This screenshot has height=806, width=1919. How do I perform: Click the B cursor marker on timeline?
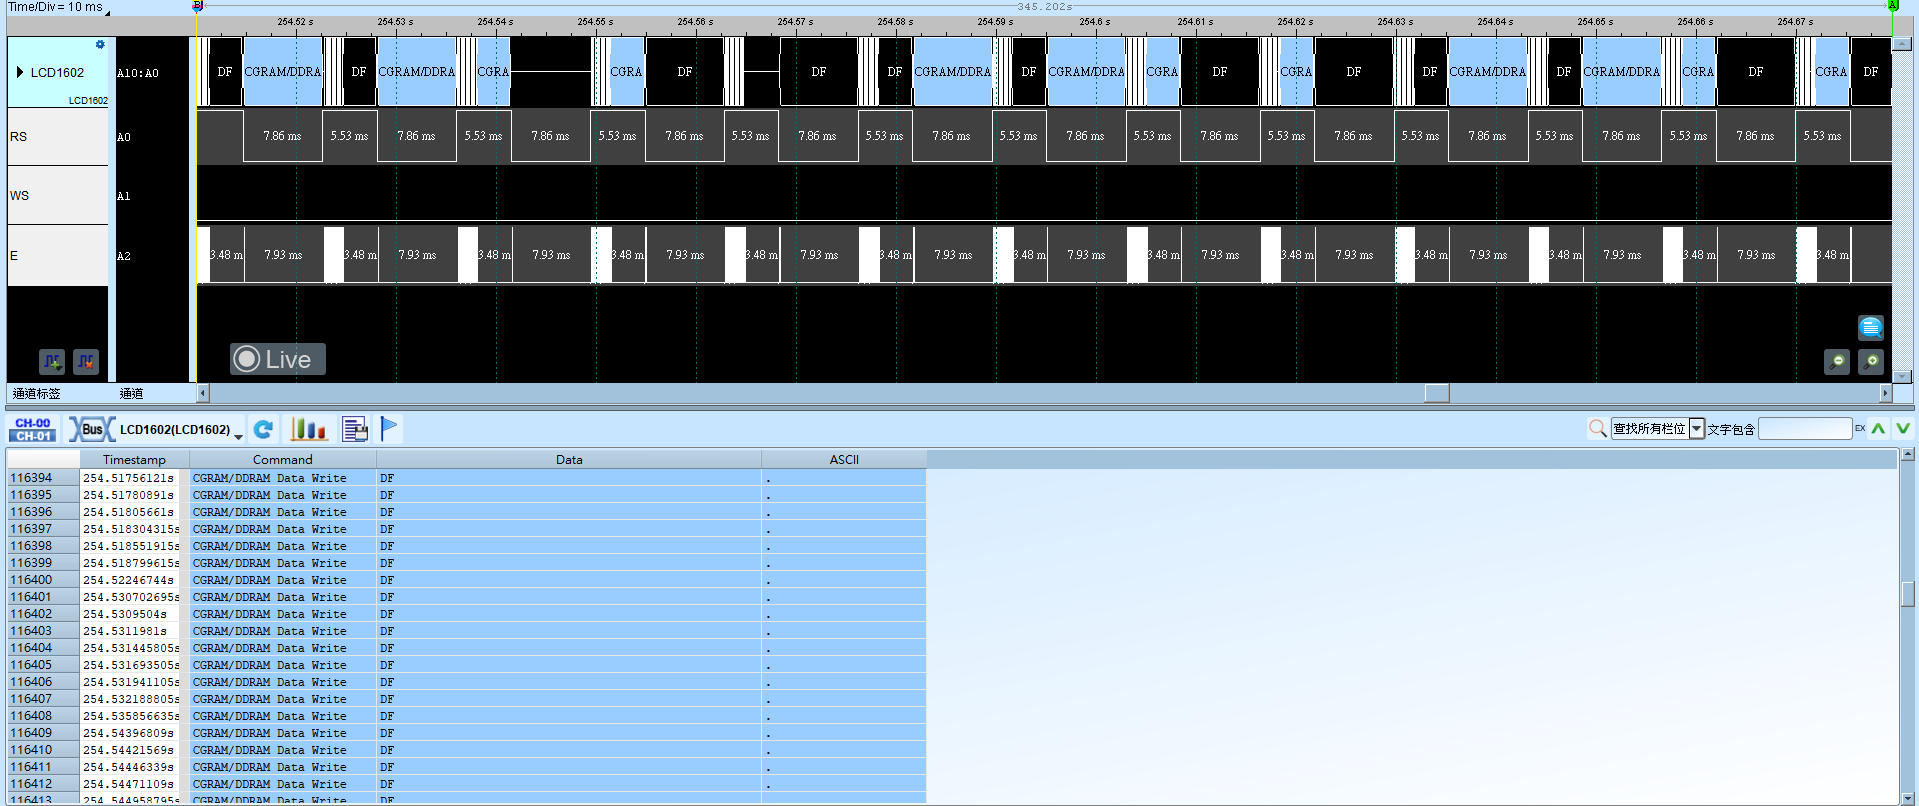pos(198,6)
